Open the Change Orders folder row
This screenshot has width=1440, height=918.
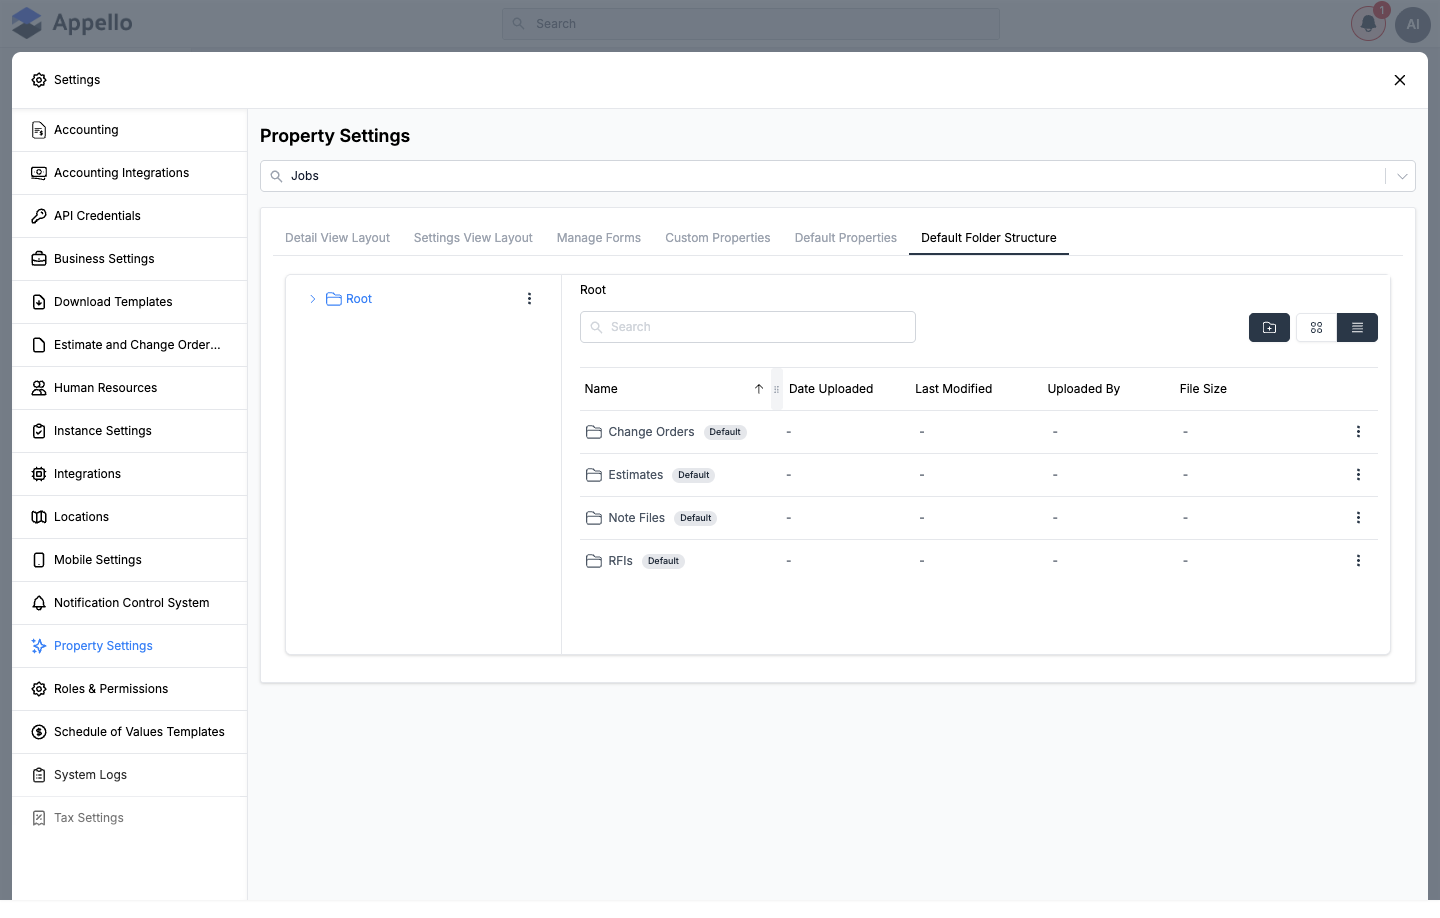[979, 432]
